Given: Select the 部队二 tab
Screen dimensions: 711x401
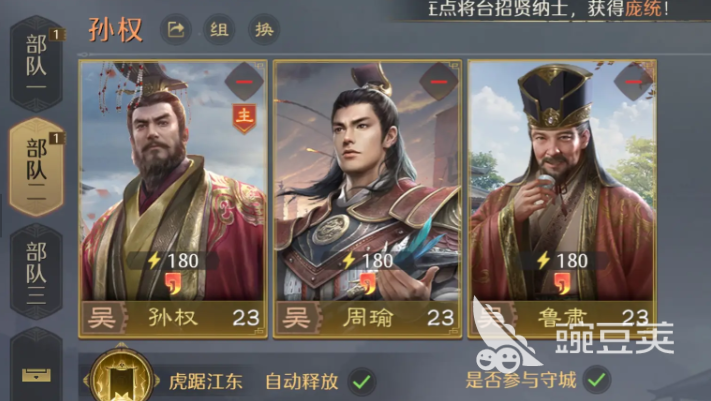Looking at the screenshot, I should click(x=36, y=167).
